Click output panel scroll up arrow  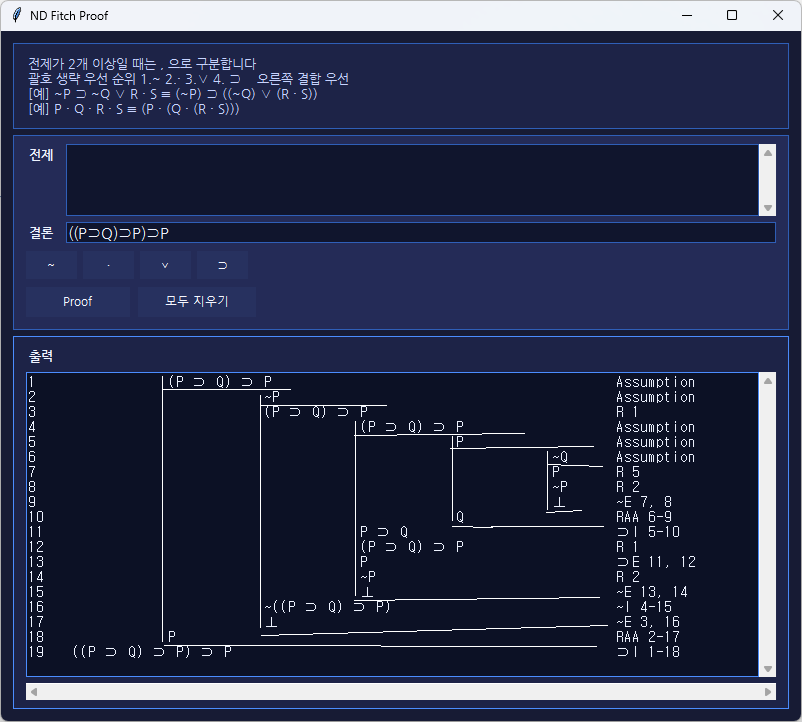coord(768,381)
